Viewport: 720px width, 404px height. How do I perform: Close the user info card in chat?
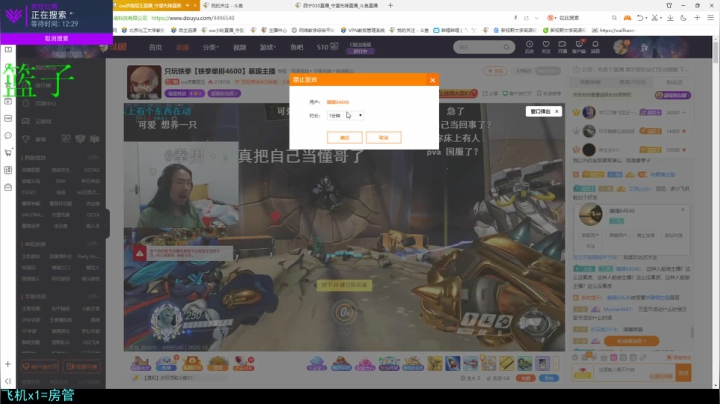click(x=683, y=209)
